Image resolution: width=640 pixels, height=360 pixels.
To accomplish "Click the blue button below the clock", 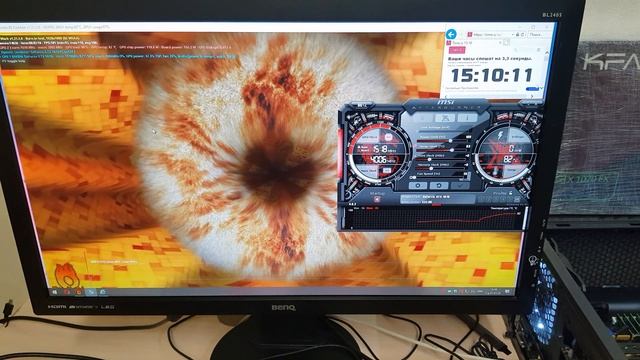I will coord(531,89).
